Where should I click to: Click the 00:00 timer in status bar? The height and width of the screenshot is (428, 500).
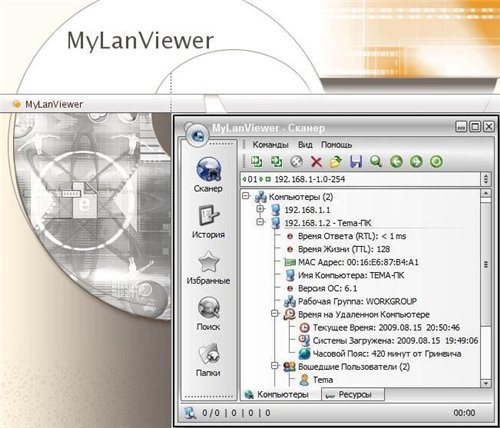pos(464,413)
